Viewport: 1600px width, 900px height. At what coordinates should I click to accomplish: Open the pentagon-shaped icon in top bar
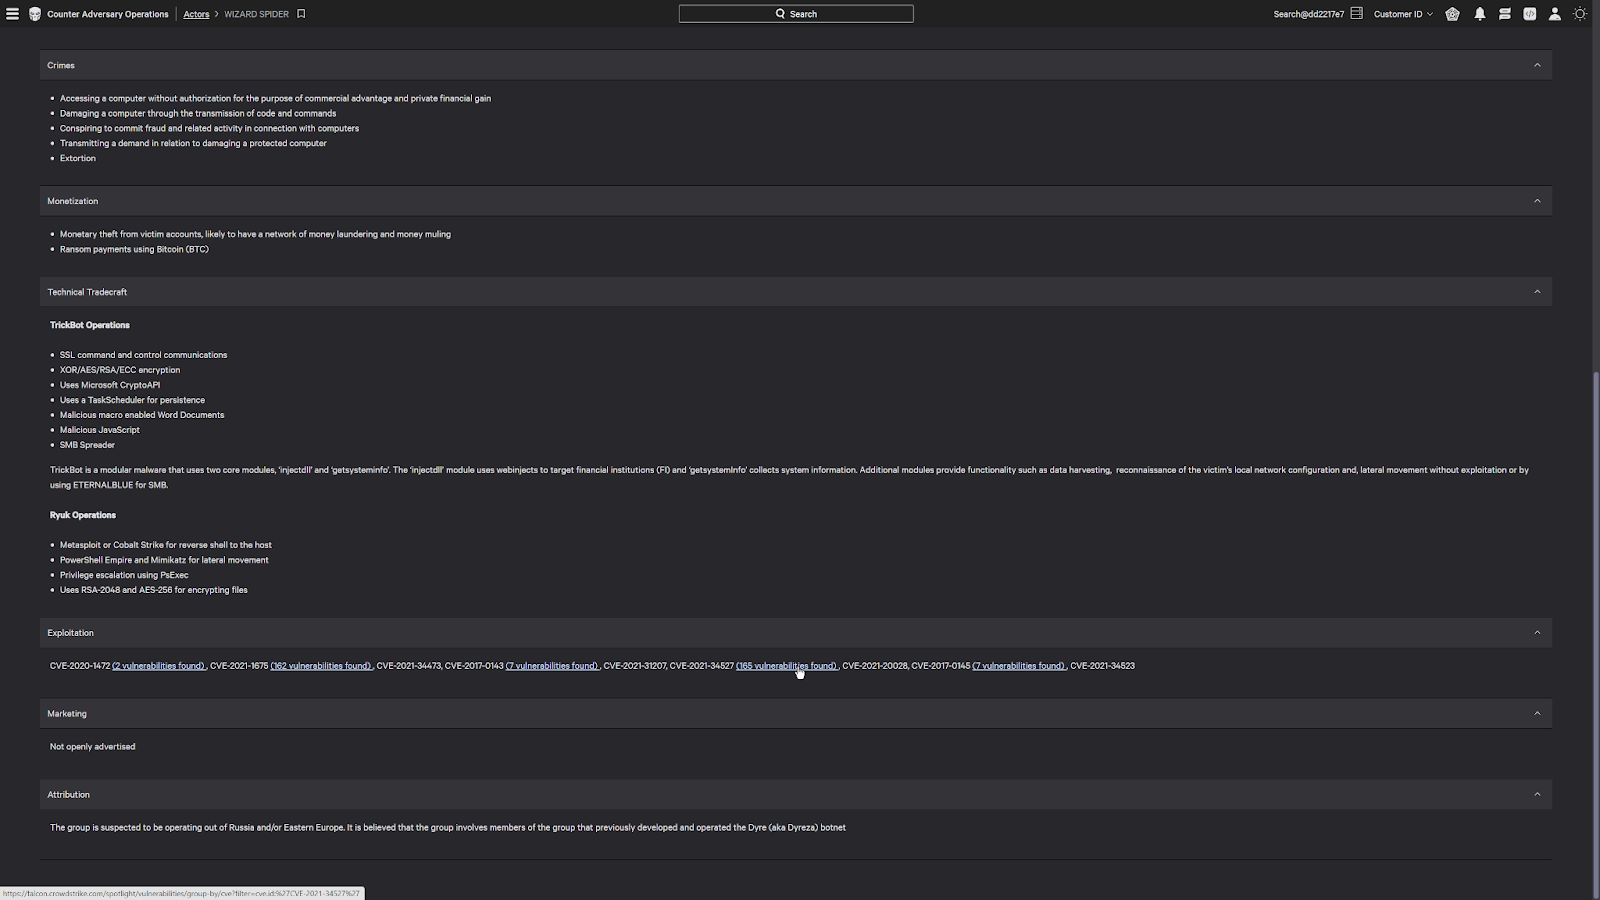click(x=1452, y=14)
